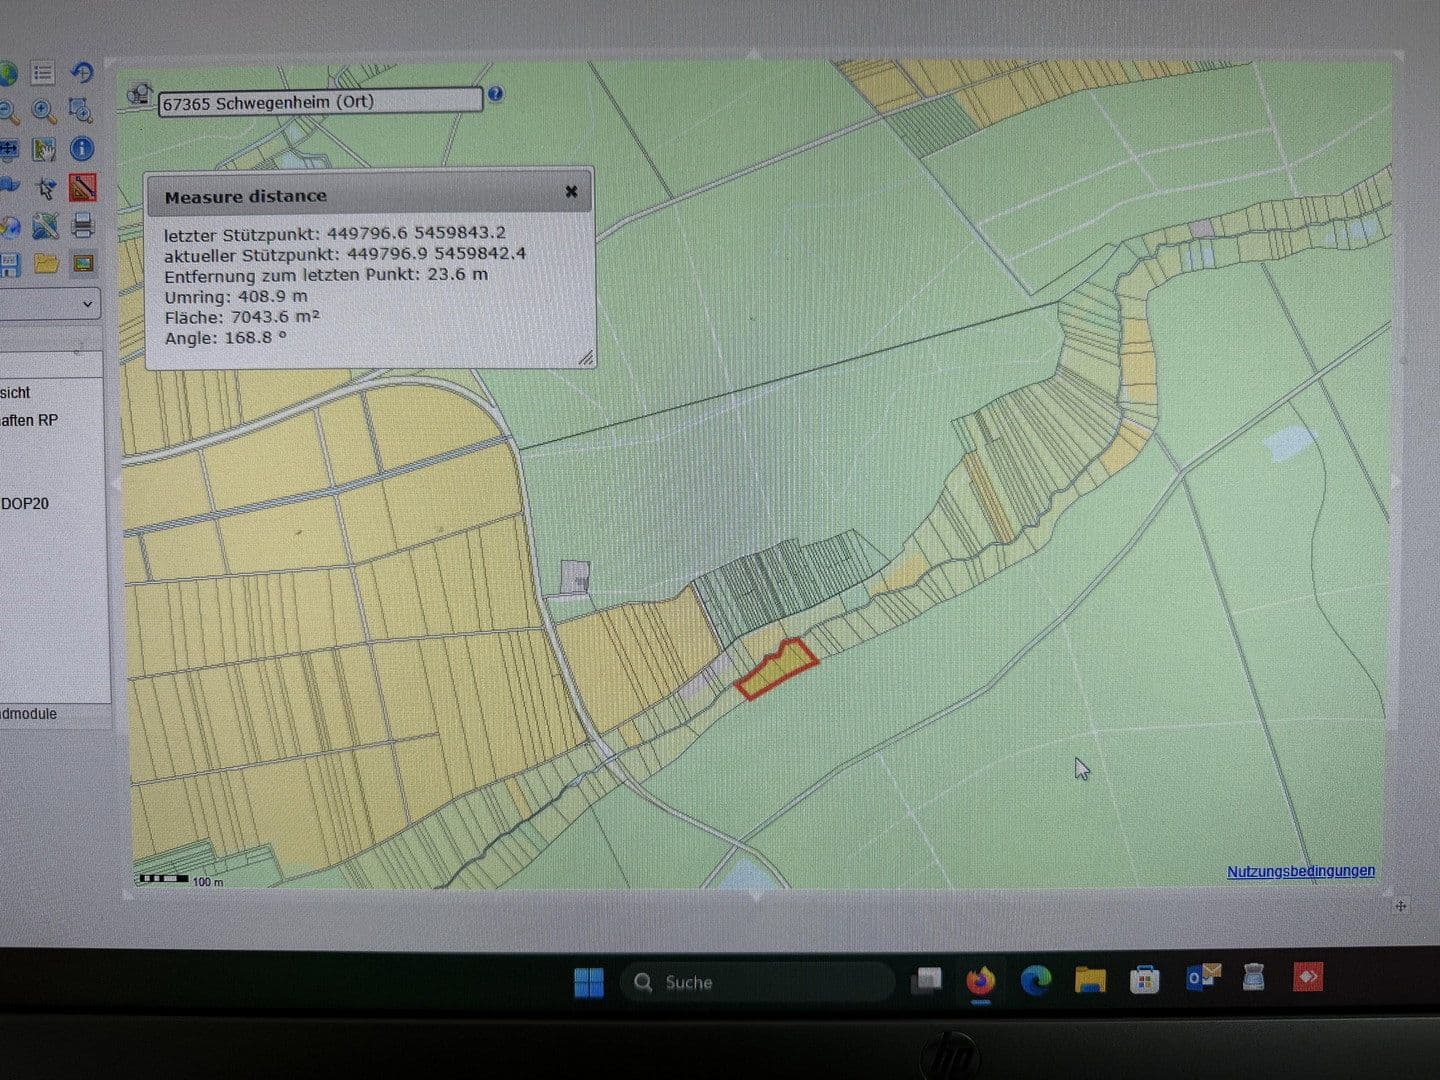Click the address search icon beside location field
Image resolution: width=1440 pixels, height=1080 pixels.
pyautogui.click(x=140, y=94)
